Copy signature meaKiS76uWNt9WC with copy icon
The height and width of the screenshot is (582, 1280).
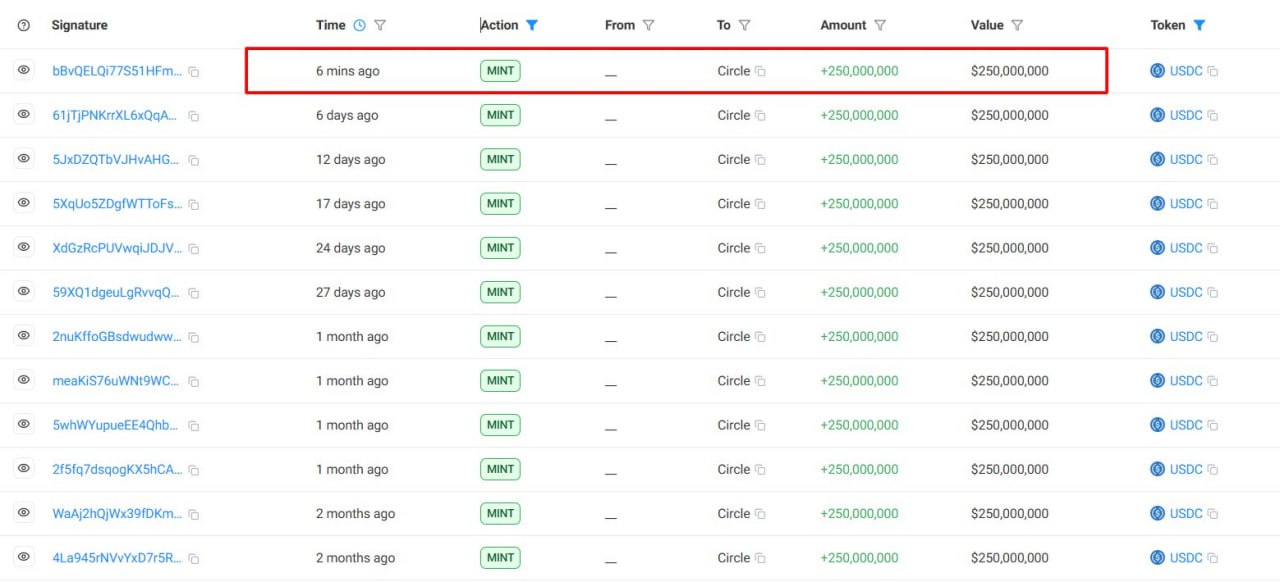[194, 382]
